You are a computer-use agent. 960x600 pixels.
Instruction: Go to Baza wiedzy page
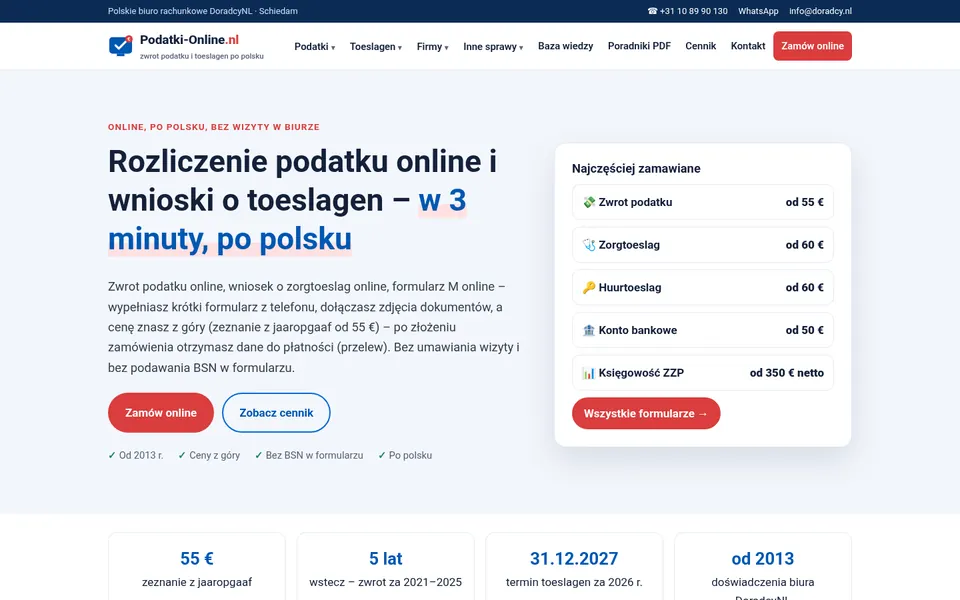(566, 46)
